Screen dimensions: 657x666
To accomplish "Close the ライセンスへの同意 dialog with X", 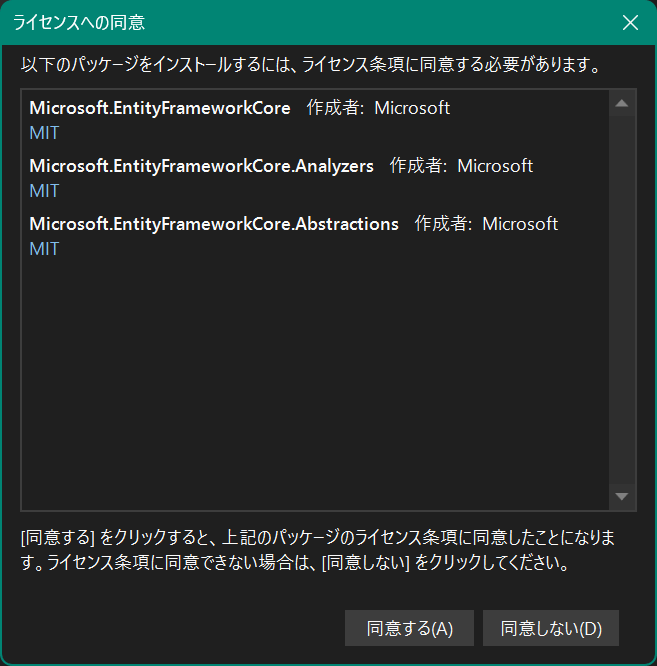I will [630, 22].
